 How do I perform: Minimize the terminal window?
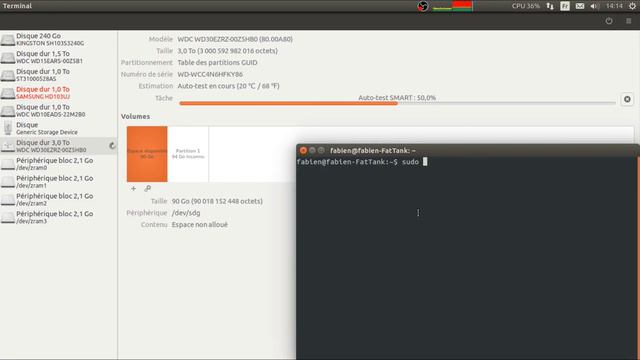tap(312, 151)
